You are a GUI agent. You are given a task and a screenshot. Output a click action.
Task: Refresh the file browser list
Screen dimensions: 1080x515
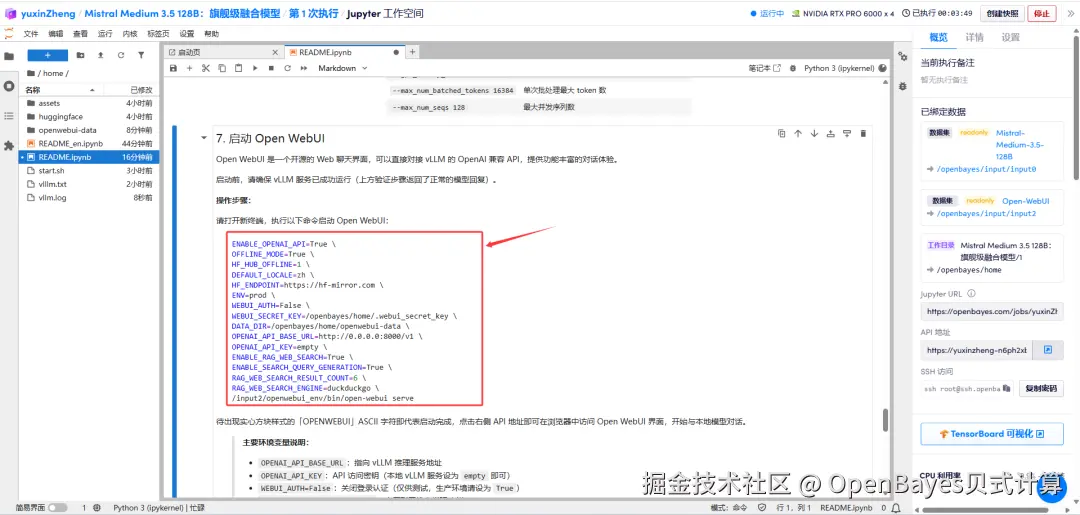(121, 55)
